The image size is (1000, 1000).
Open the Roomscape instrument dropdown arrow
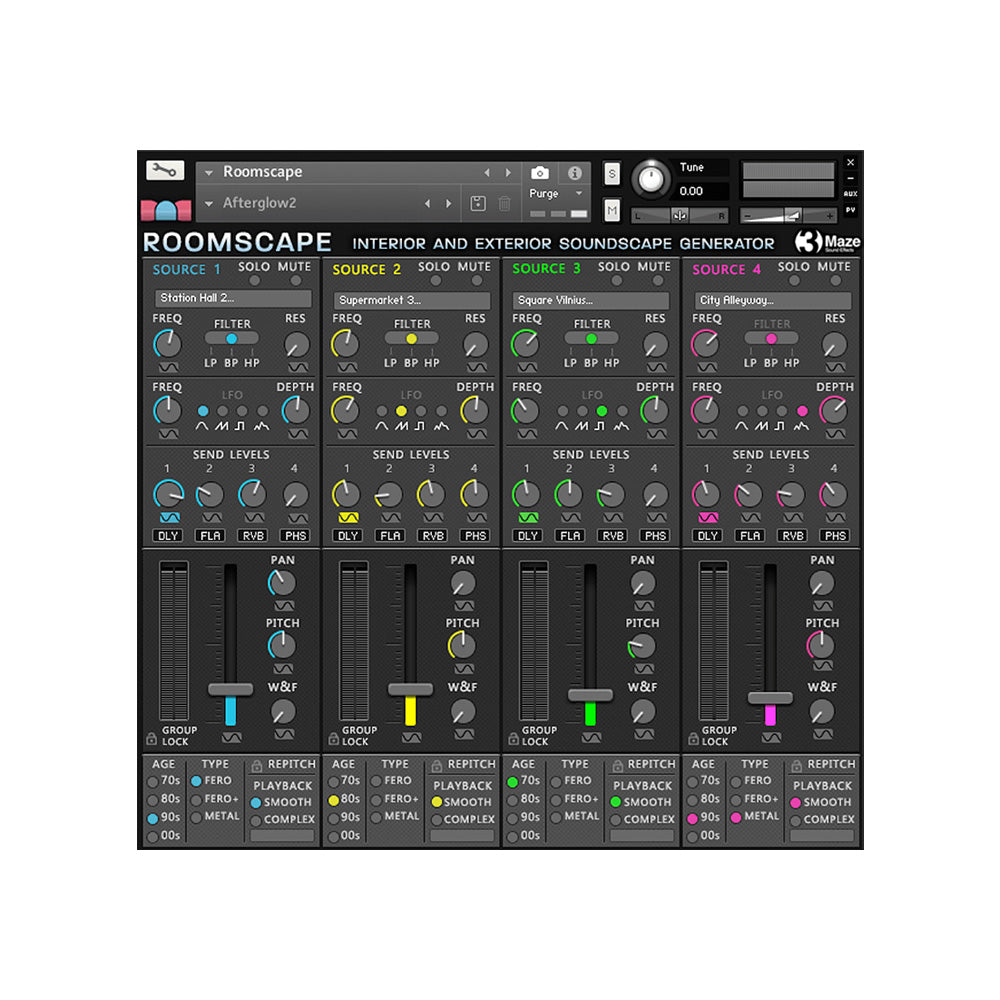pyautogui.click(x=209, y=173)
